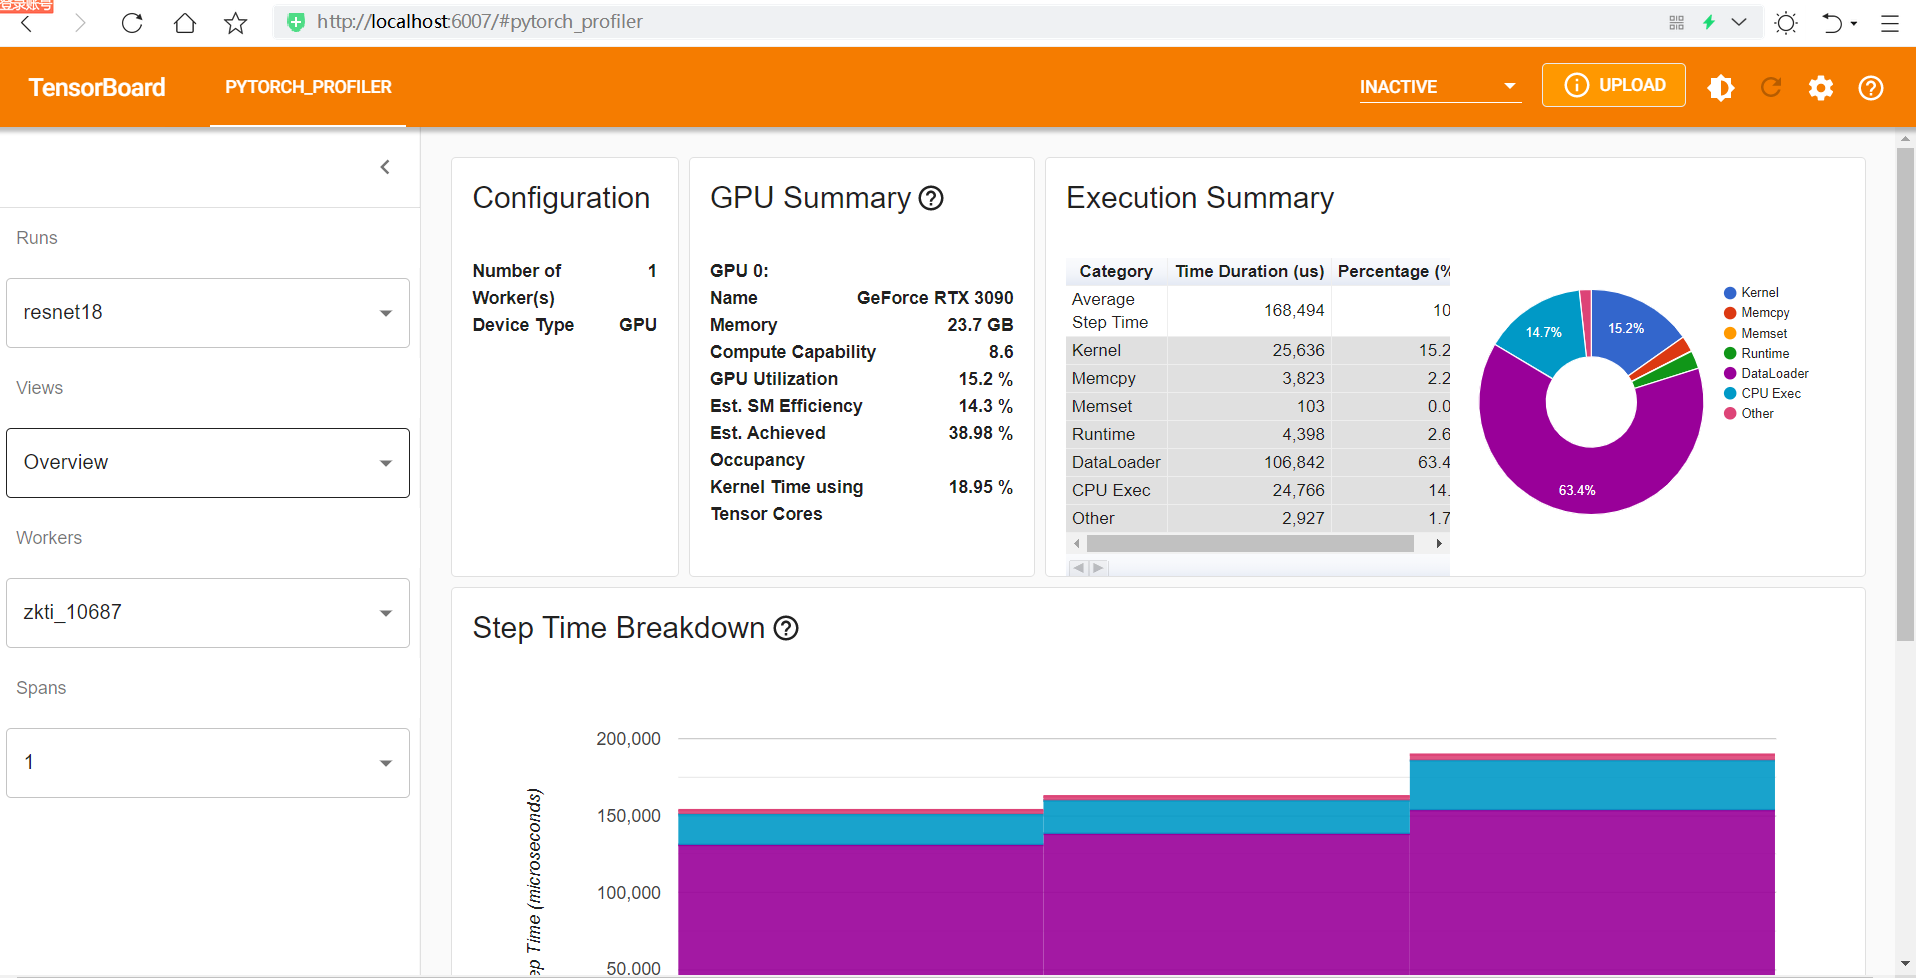Click the Memcpy table row label
Screen dimensions: 1916x978
pyautogui.click(x=1104, y=378)
